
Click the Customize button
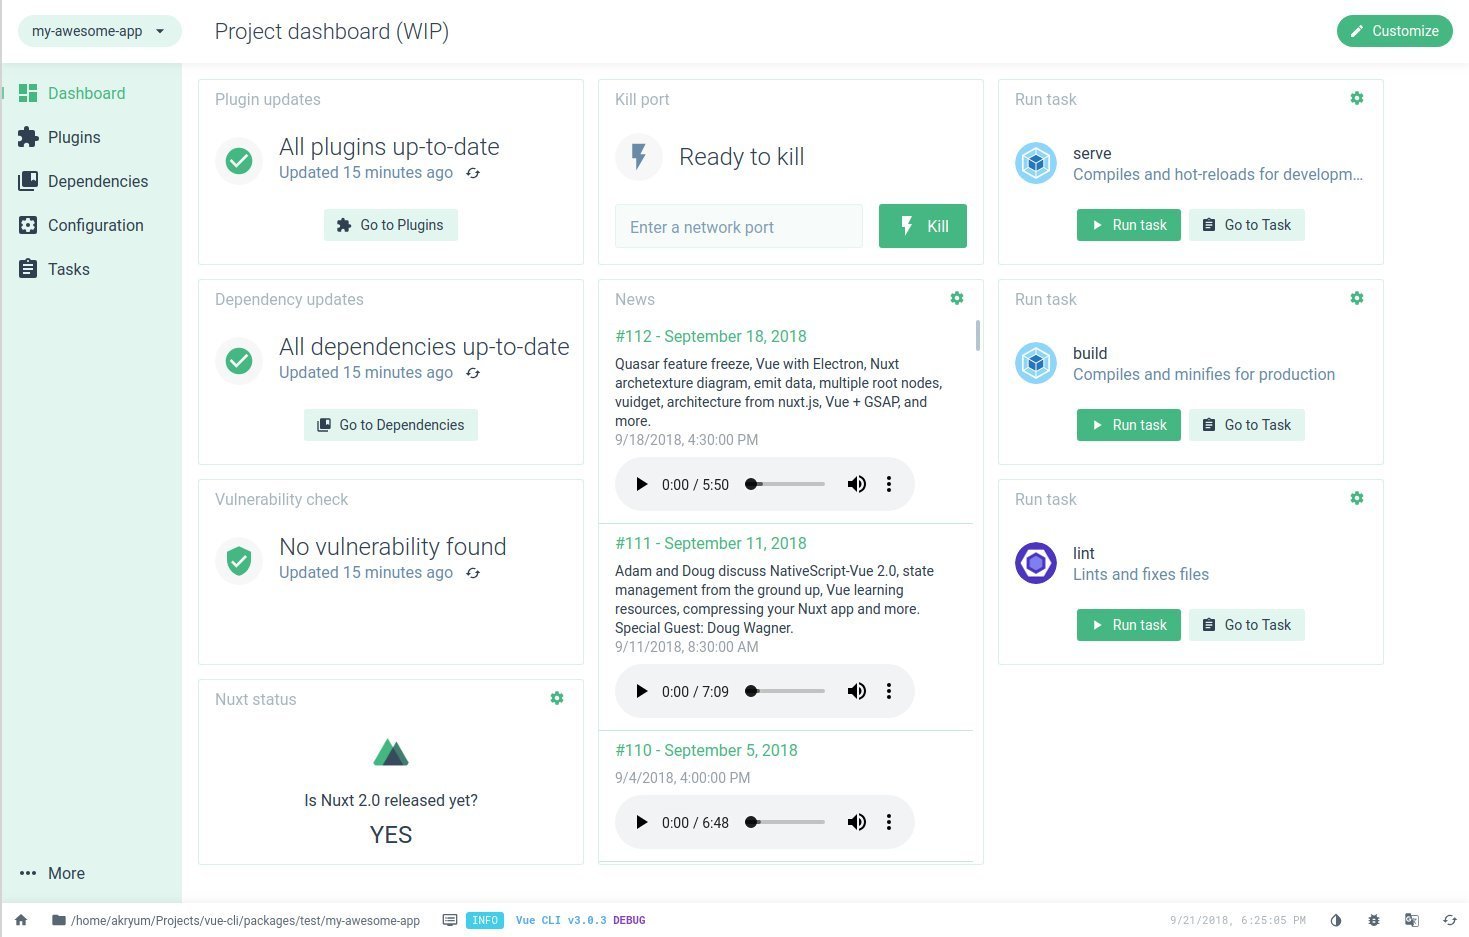click(x=1394, y=31)
